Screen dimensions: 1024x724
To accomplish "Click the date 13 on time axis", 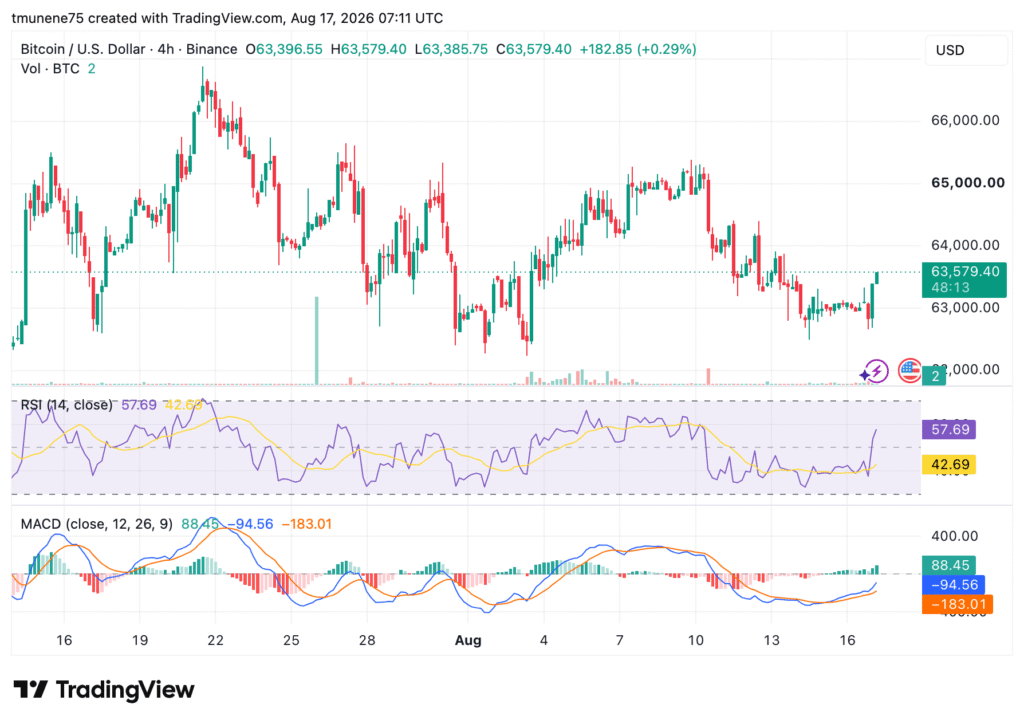I will pos(771,640).
